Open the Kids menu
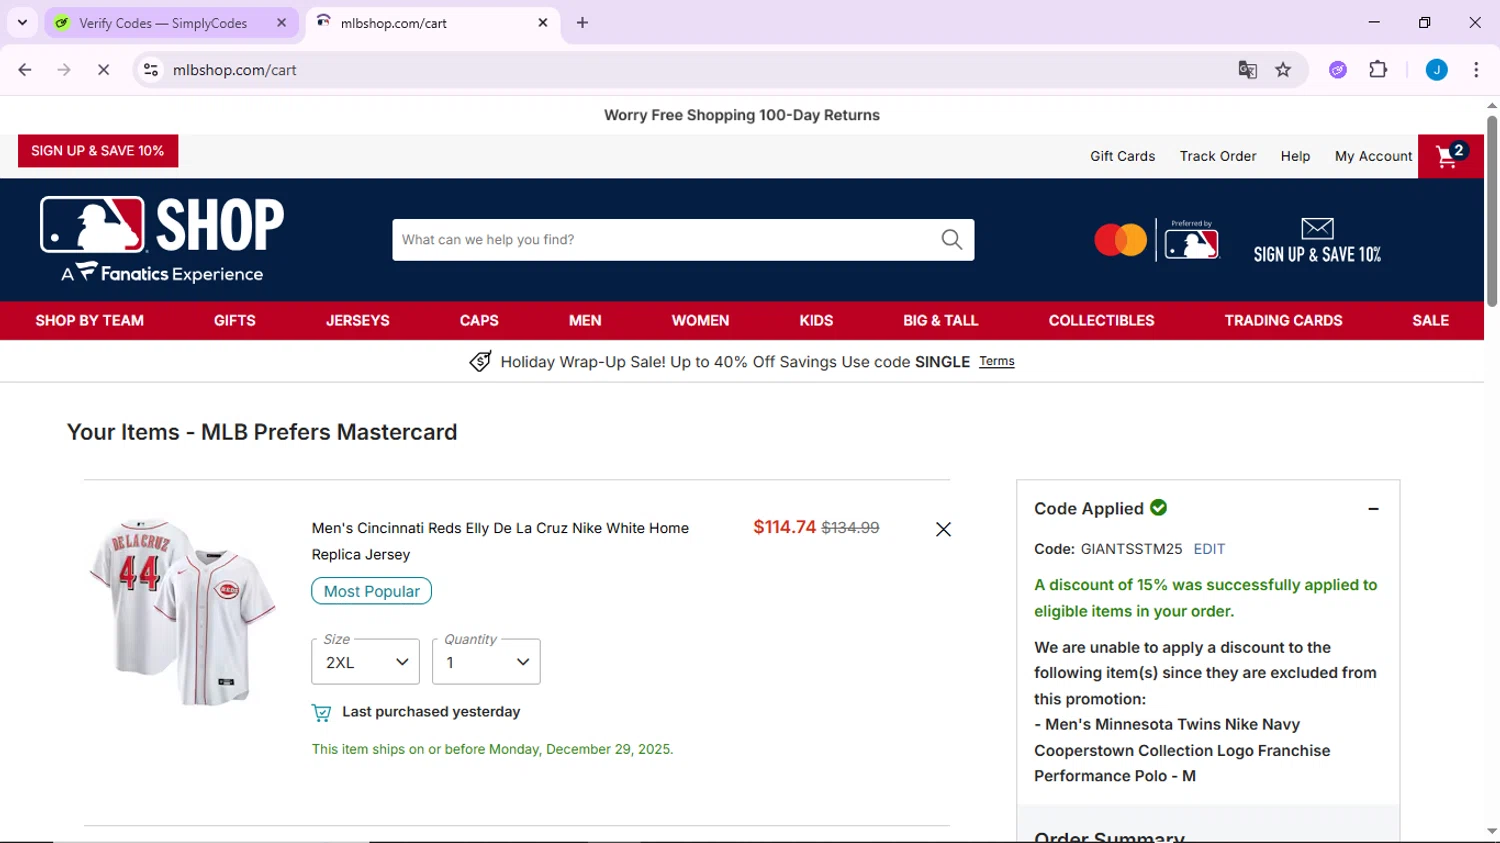Screen dimensions: 1500x843 [x=816, y=321]
